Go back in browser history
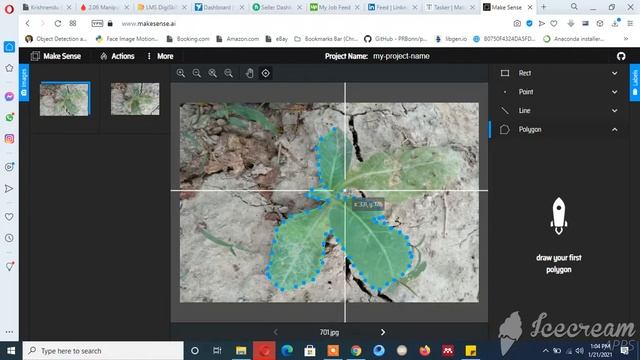The width and height of the screenshot is (640, 360). coord(28,24)
